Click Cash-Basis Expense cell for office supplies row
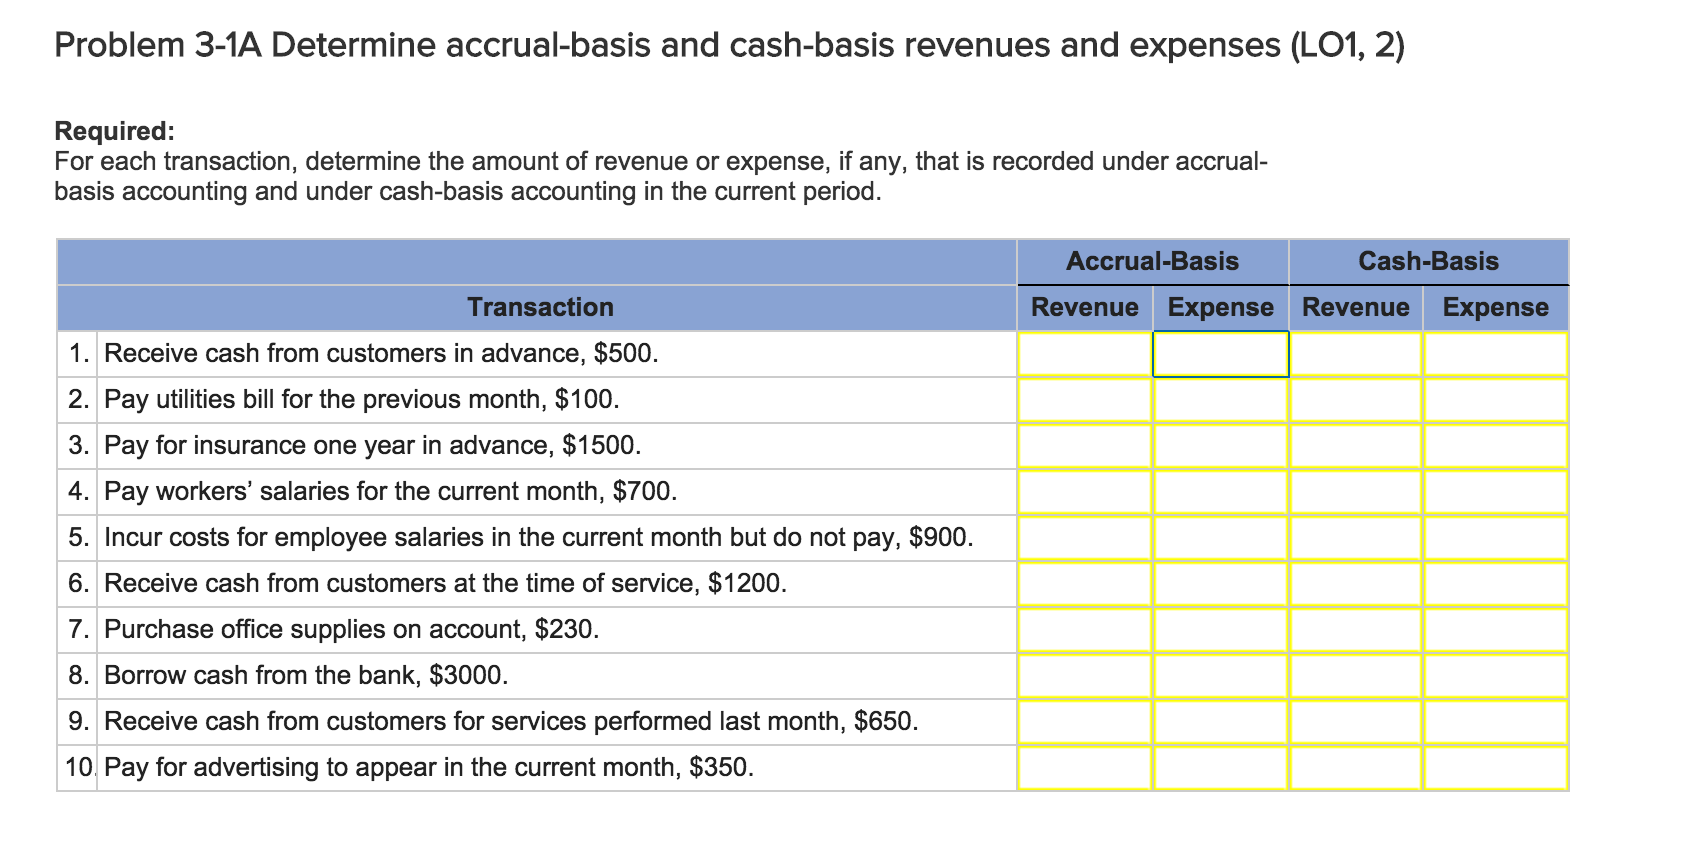 (x=1496, y=630)
